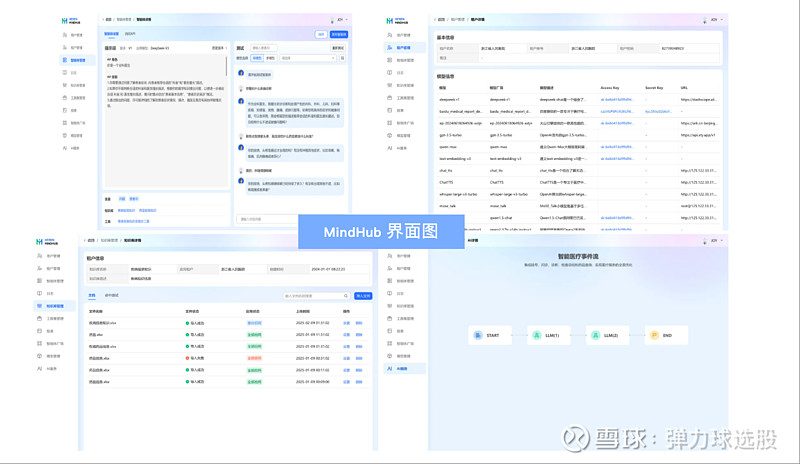Click the END node in the workflow panel

click(x=666, y=335)
